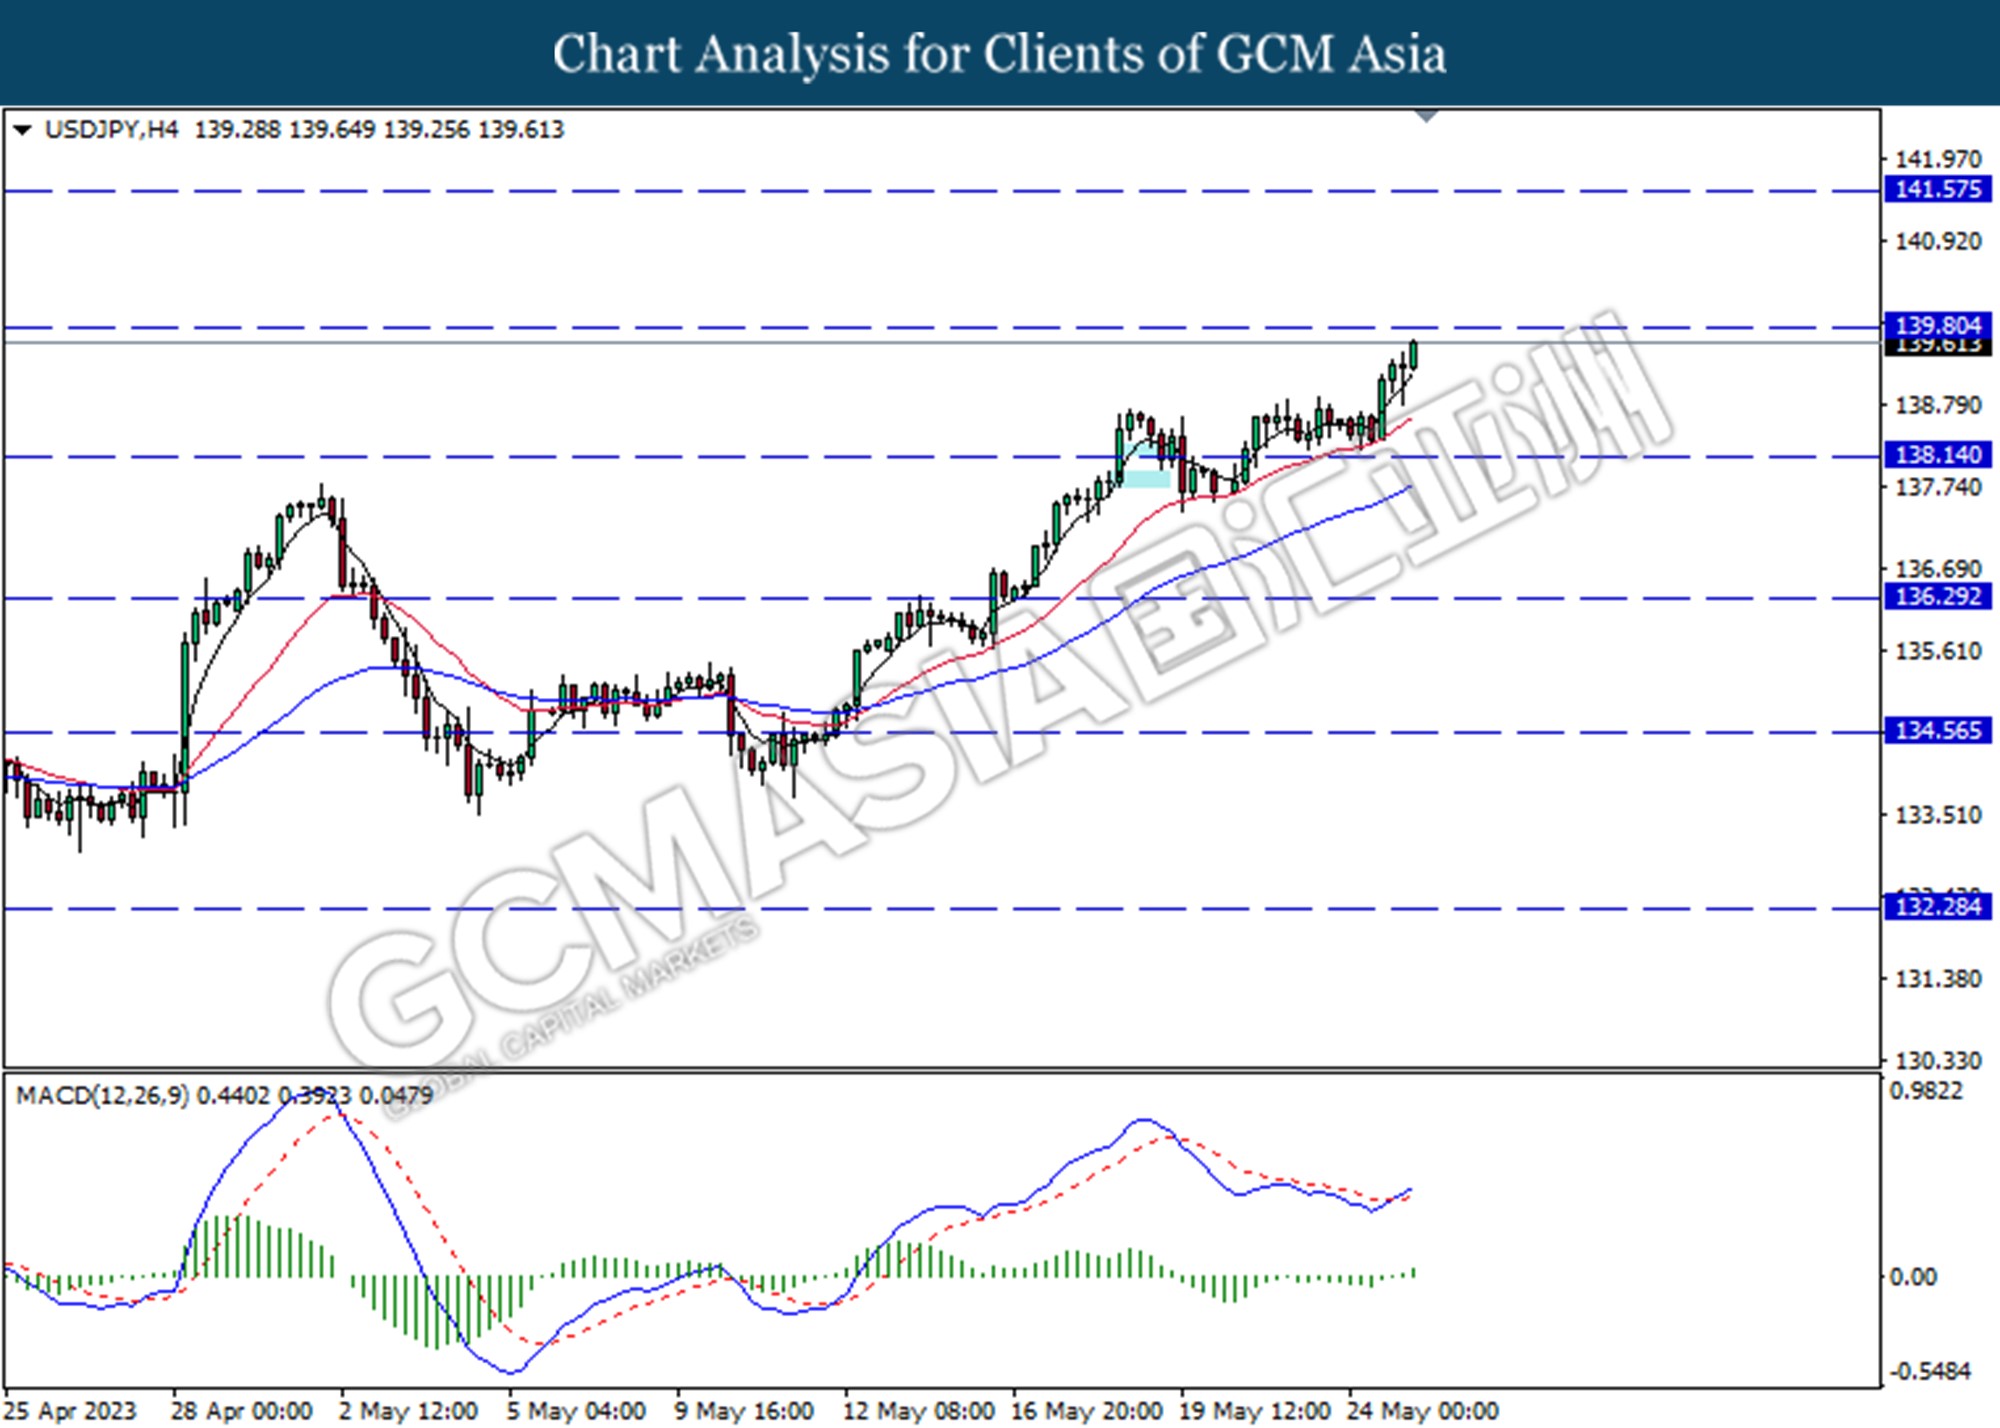Click the 136.690 axis price value
Screen dimensions: 2000x1428
1938,569
